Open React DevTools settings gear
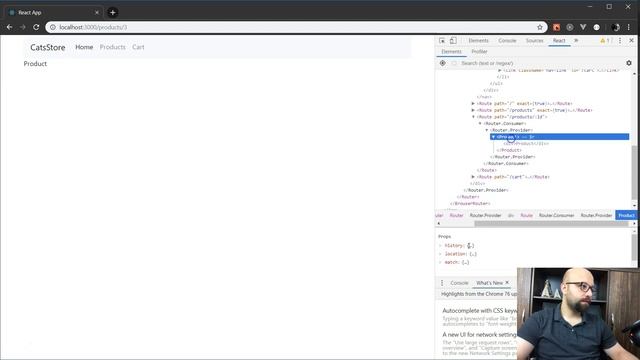The width and height of the screenshot is (640, 360). (x=629, y=63)
